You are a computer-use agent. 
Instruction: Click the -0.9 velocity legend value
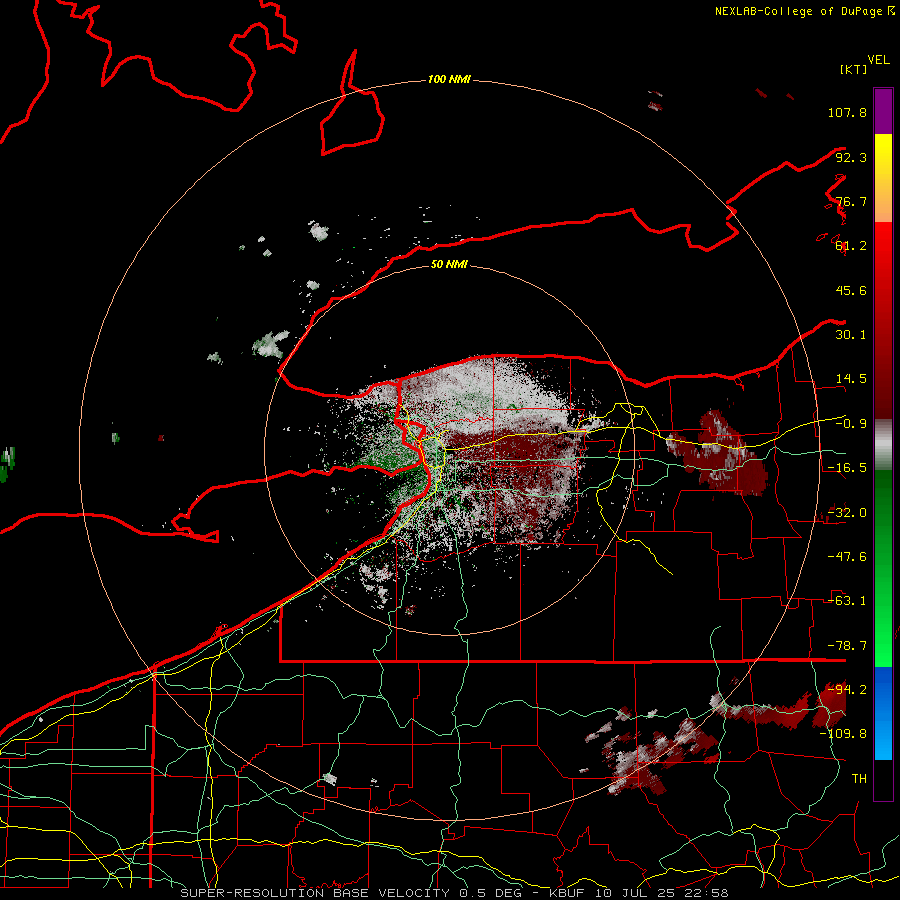tap(851, 424)
